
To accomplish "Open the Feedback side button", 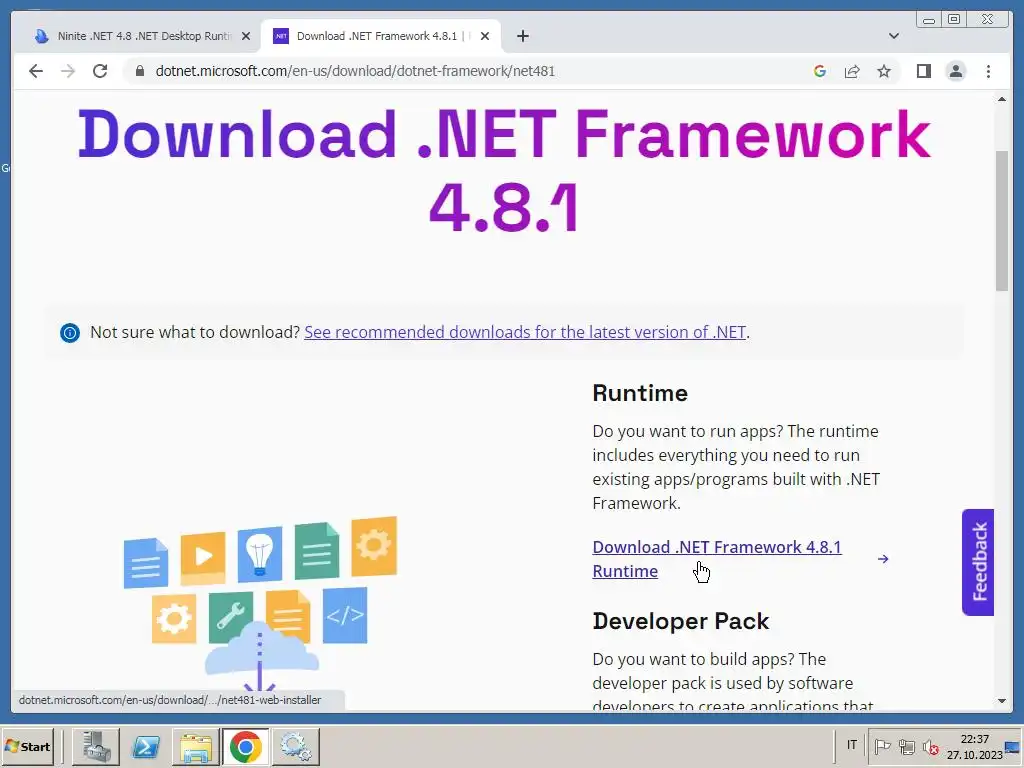I will pos(978,562).
